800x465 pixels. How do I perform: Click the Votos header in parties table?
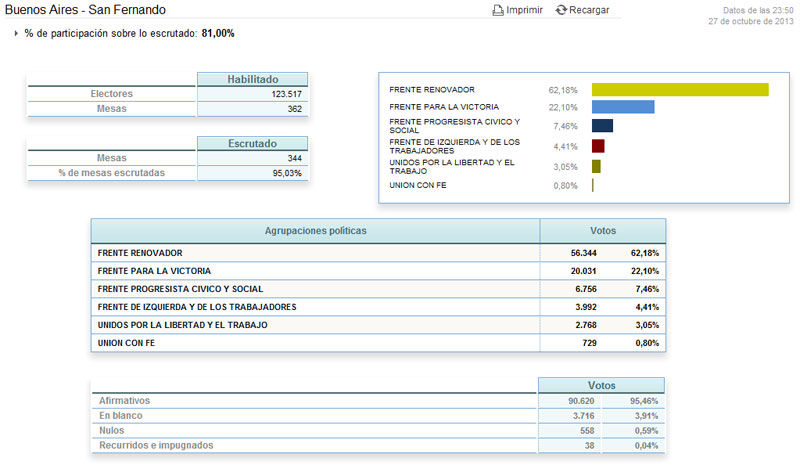[603, 231]
